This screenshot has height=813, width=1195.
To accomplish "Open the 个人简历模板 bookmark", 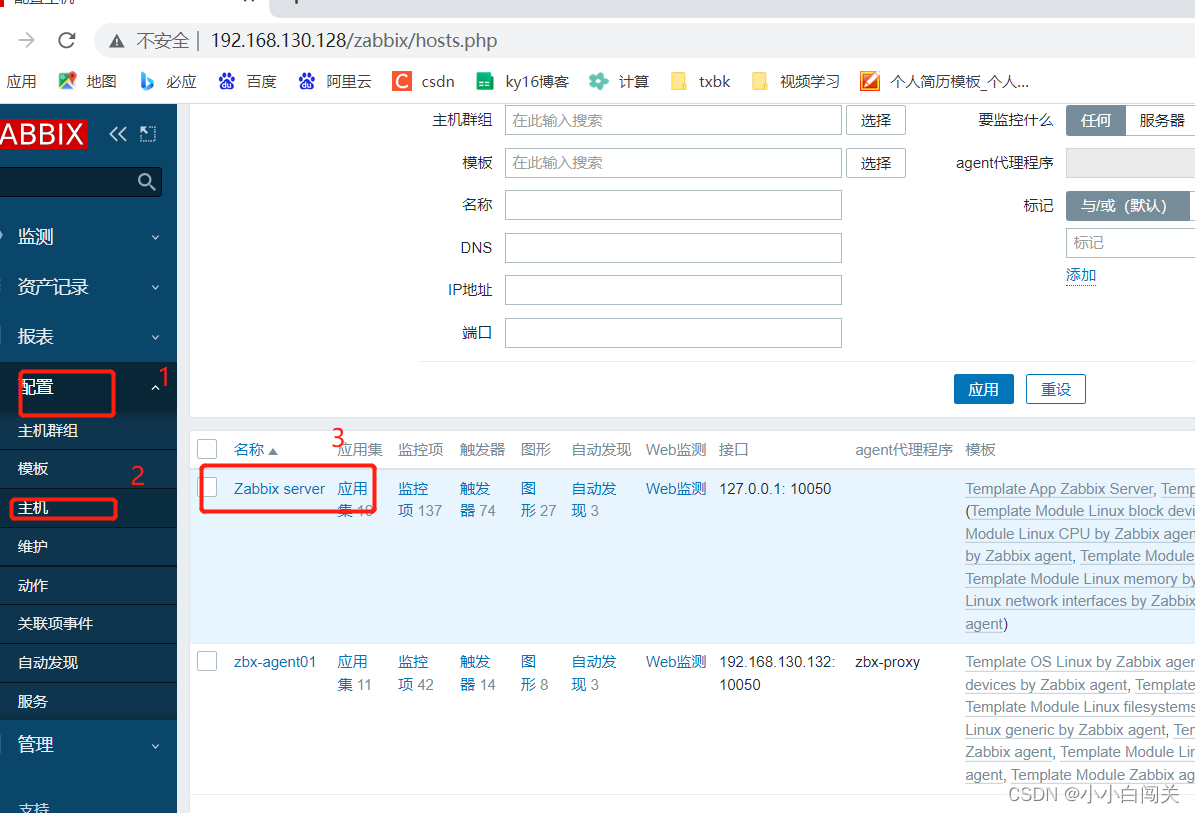I will (945, 82).
